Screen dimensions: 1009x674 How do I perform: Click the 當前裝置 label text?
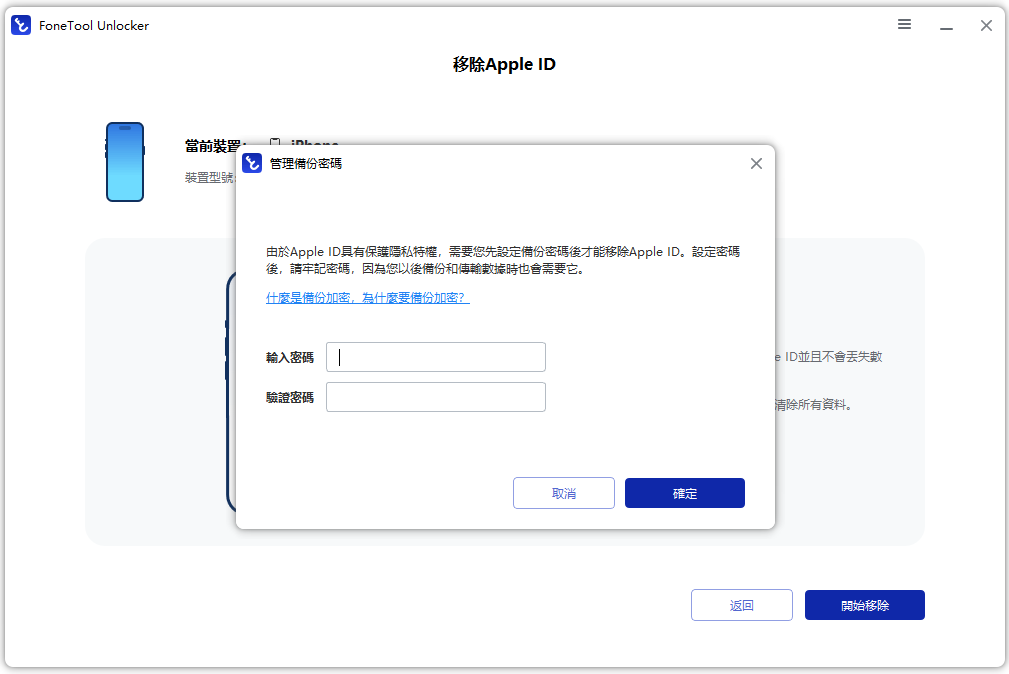point(214,146)
